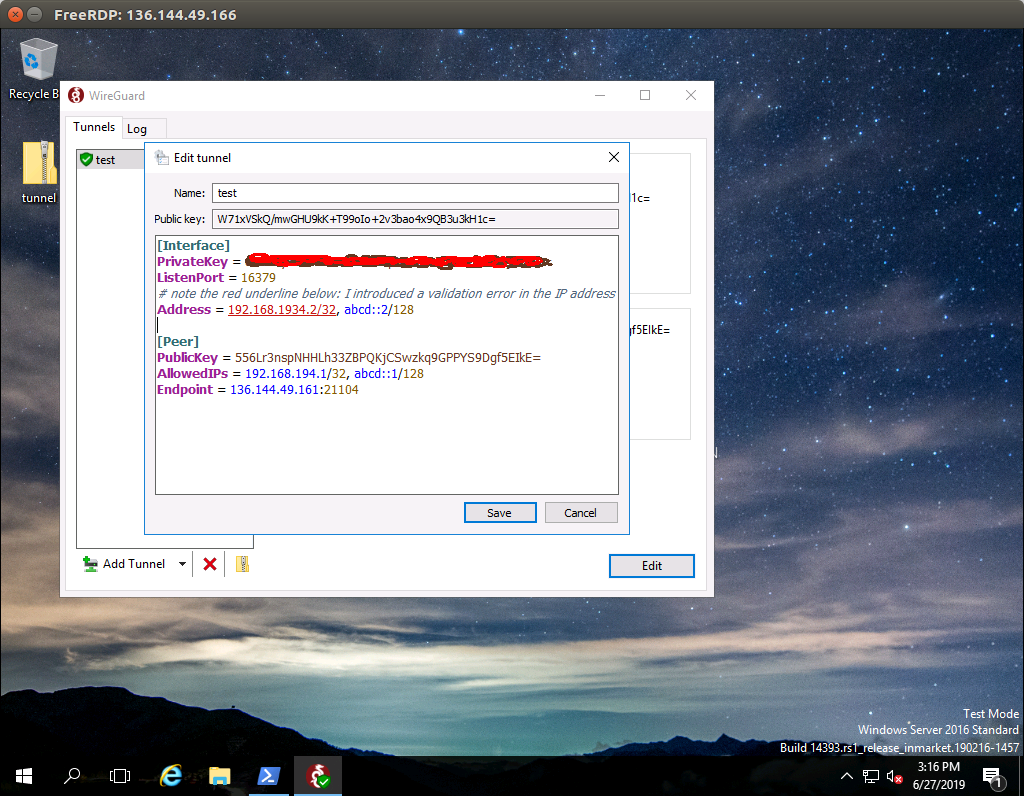Click the tunnel Name input field
Screen dimensions: 1024x796
coord(415,193)
